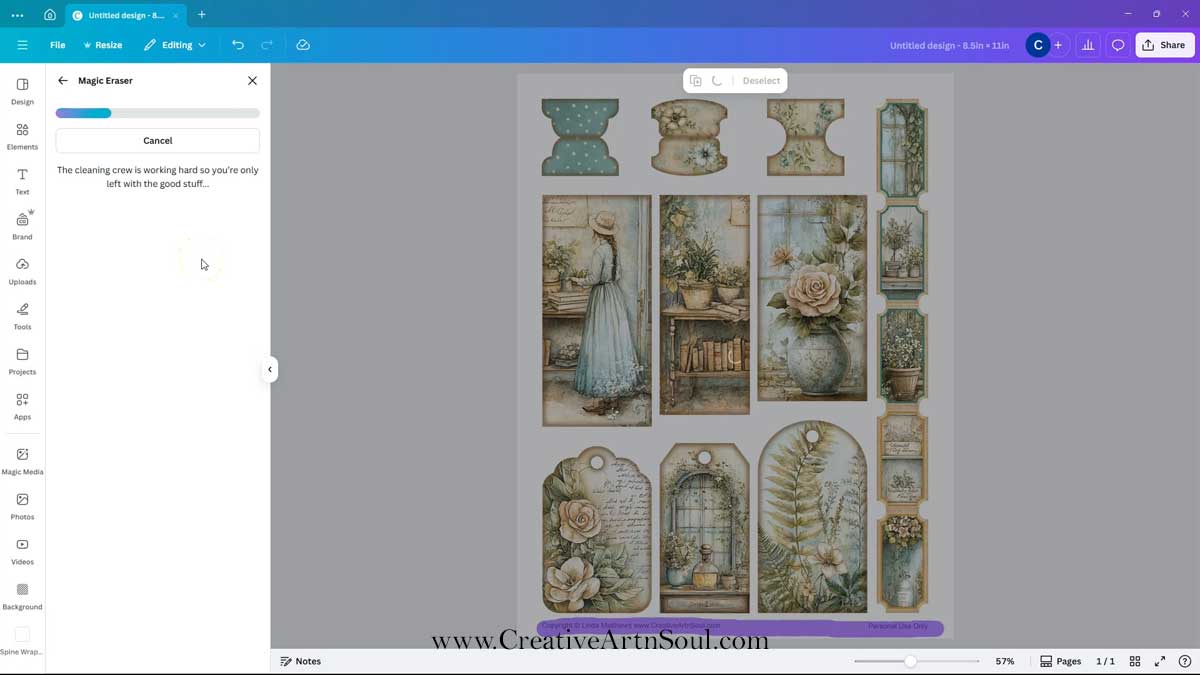Viewport: 1200px width, 675px height.
Task: Adjust the zoom slider handle
Action: [910, 661]
